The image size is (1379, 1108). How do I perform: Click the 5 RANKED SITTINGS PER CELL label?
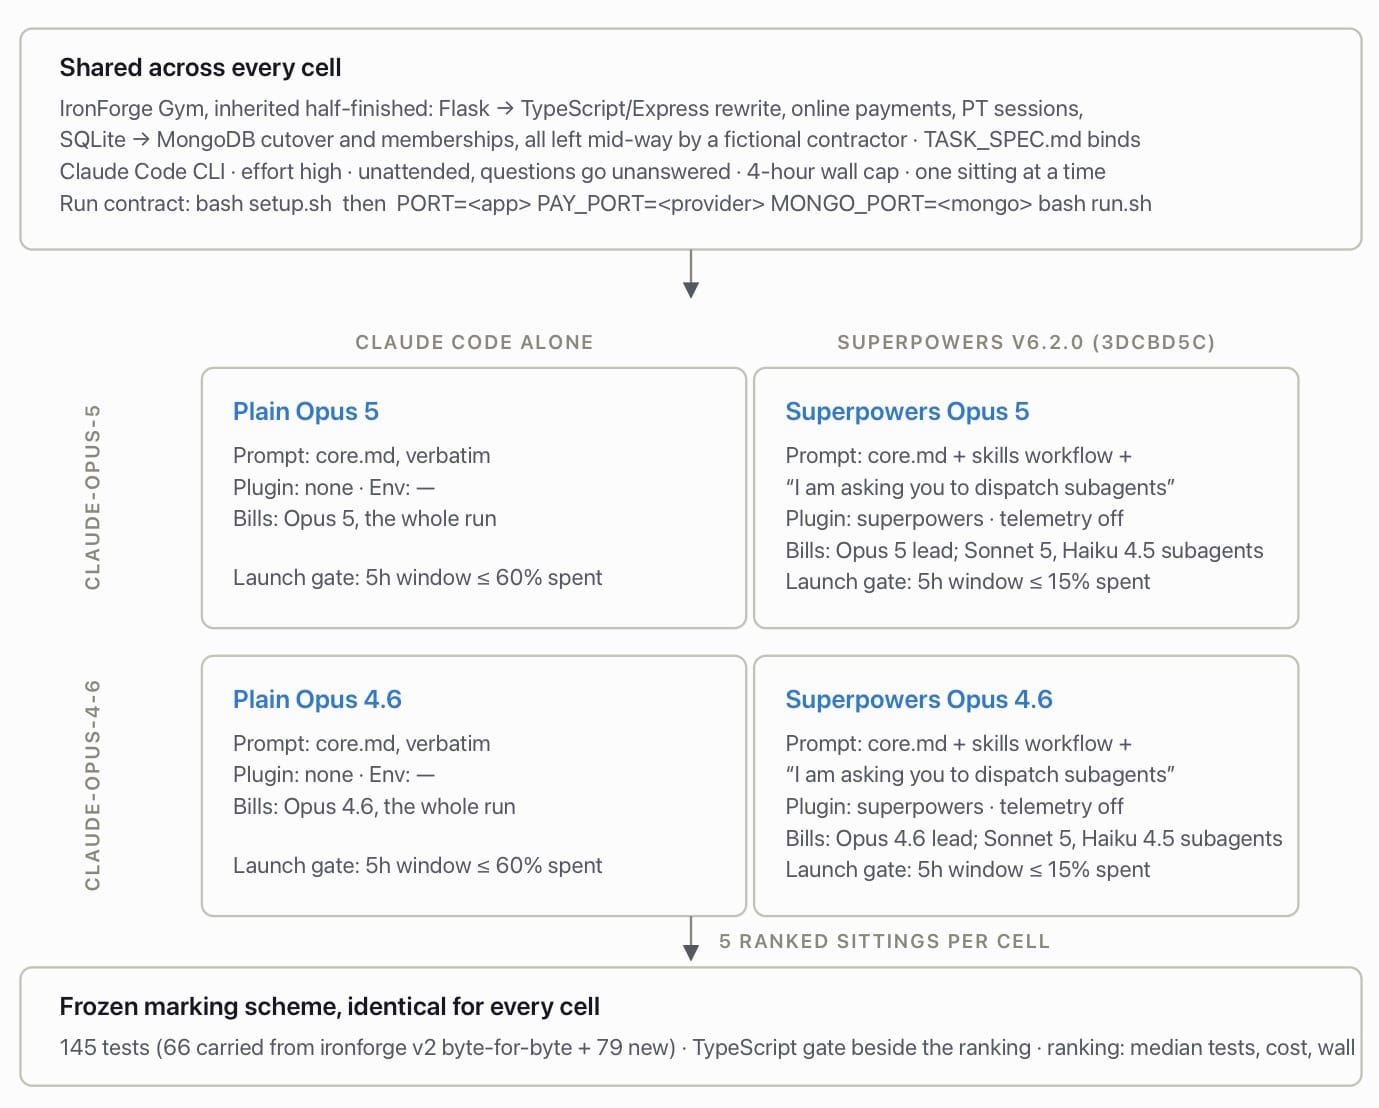[x=884, y=941]
